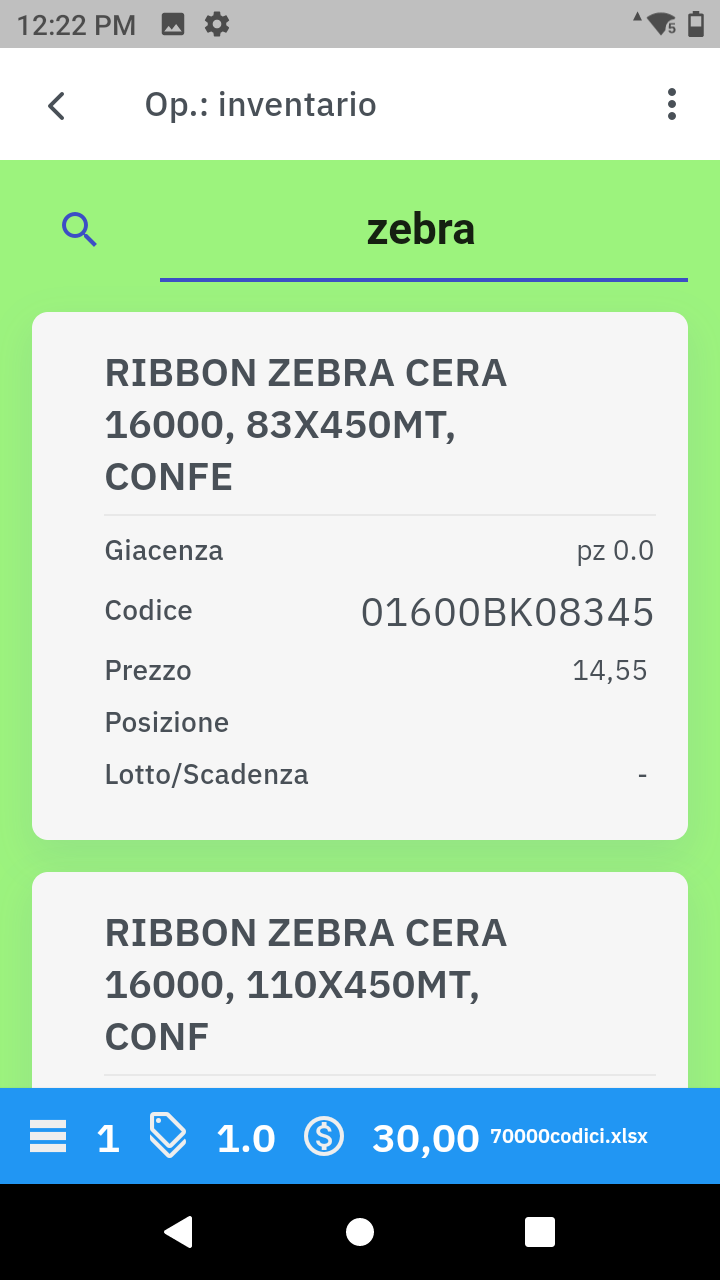
Task: Open the list icon in bottom bar
Action: 48,1137
